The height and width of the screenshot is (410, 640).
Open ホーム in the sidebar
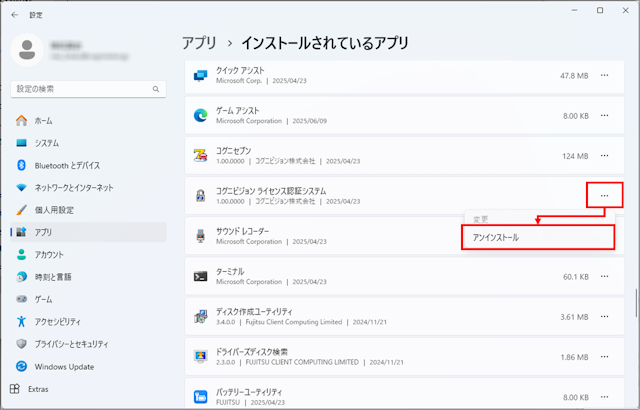pyautogui.click(x=88, y=121)
